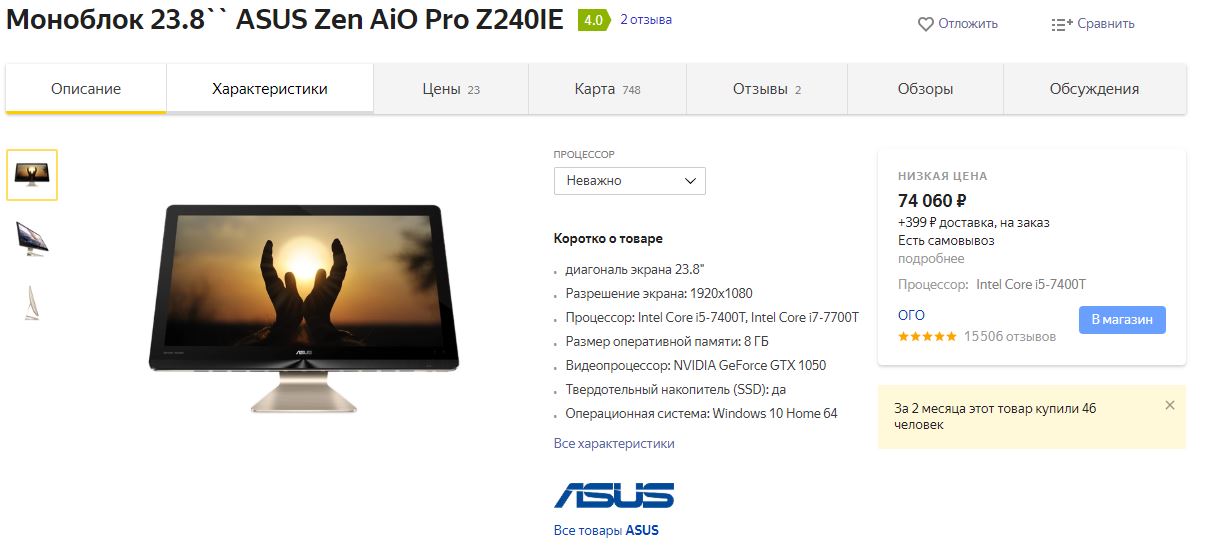Click the ASUS brand logo
The image size is (1231, 558).
coord(614,495)
